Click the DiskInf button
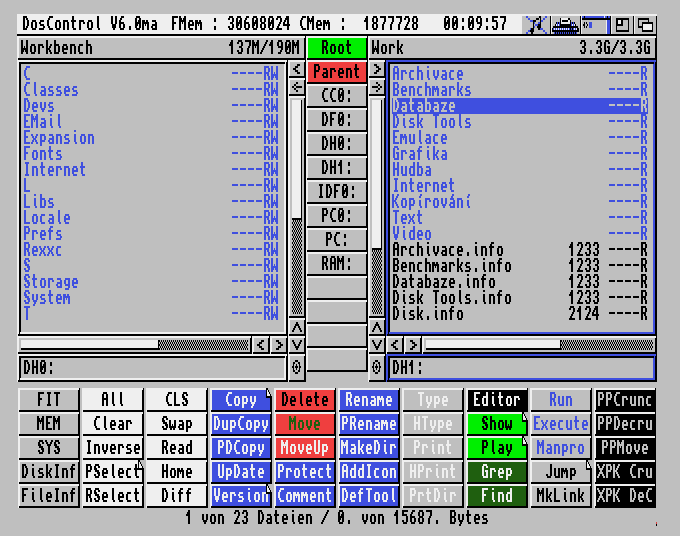 click(49, 472)
